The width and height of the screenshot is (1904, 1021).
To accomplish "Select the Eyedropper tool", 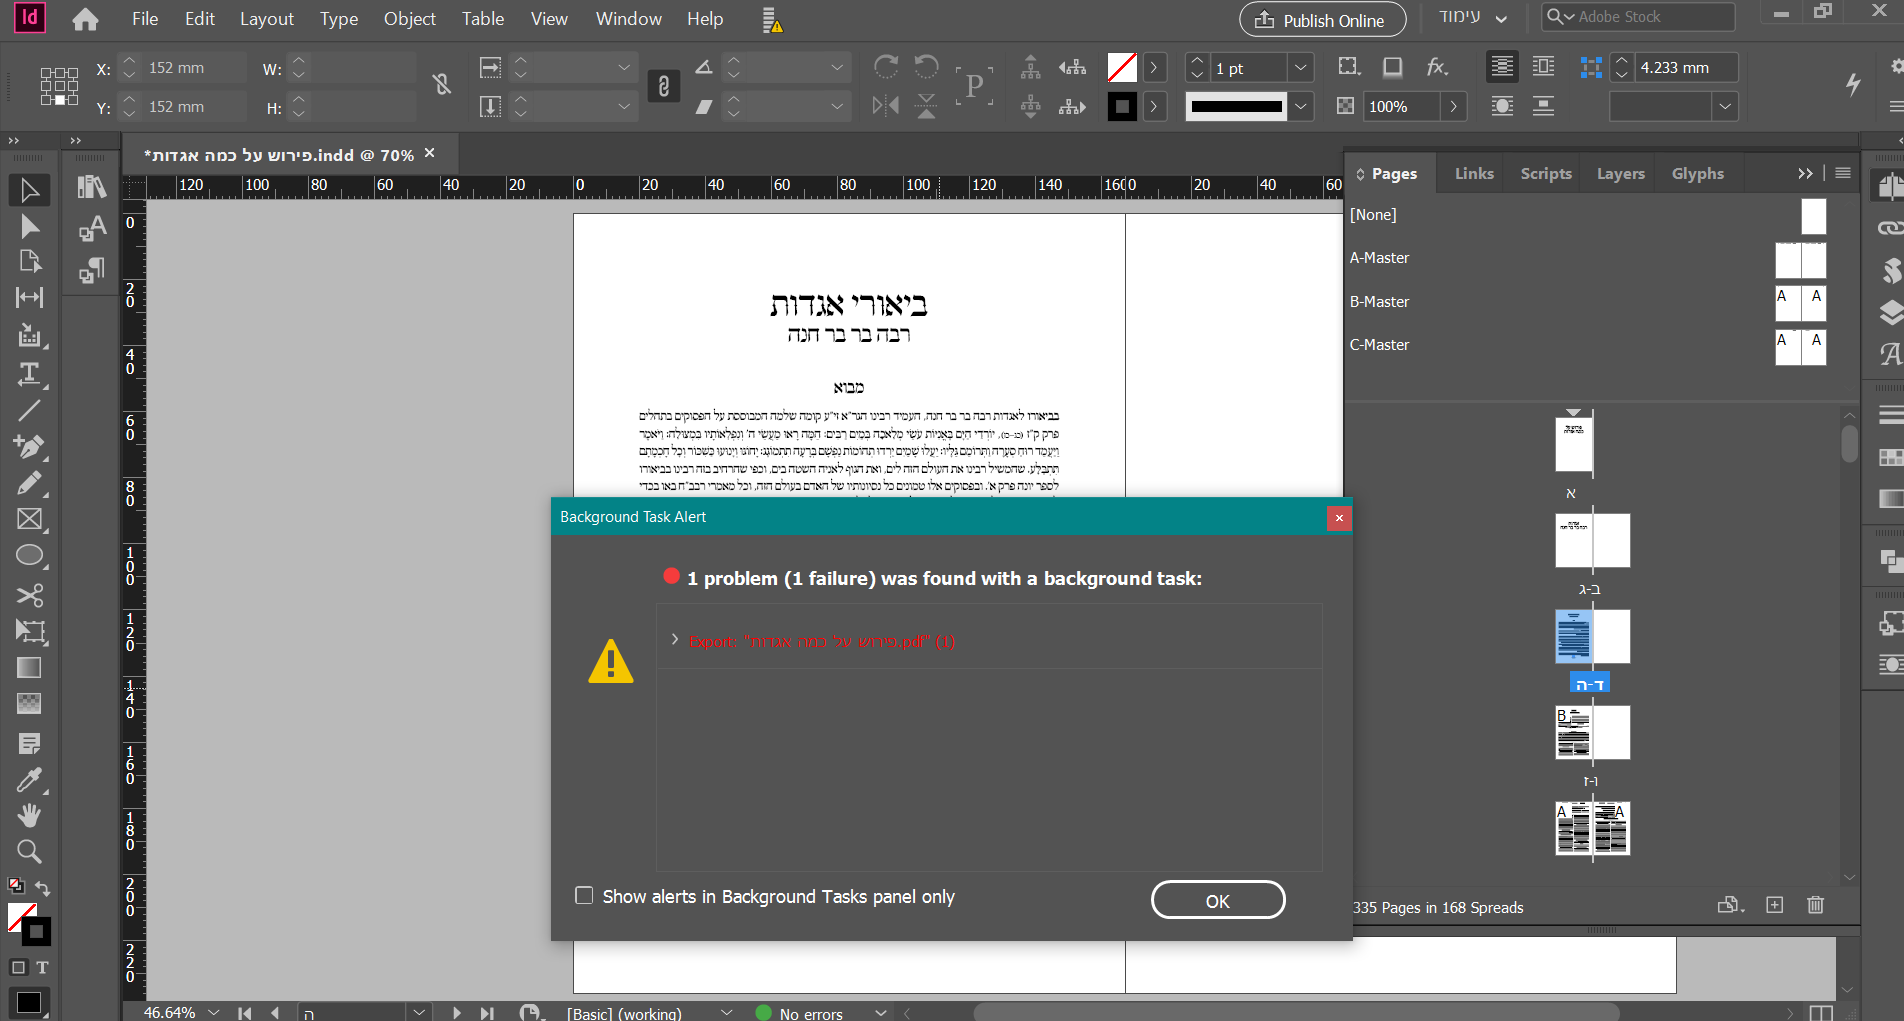I will (30, 779).
